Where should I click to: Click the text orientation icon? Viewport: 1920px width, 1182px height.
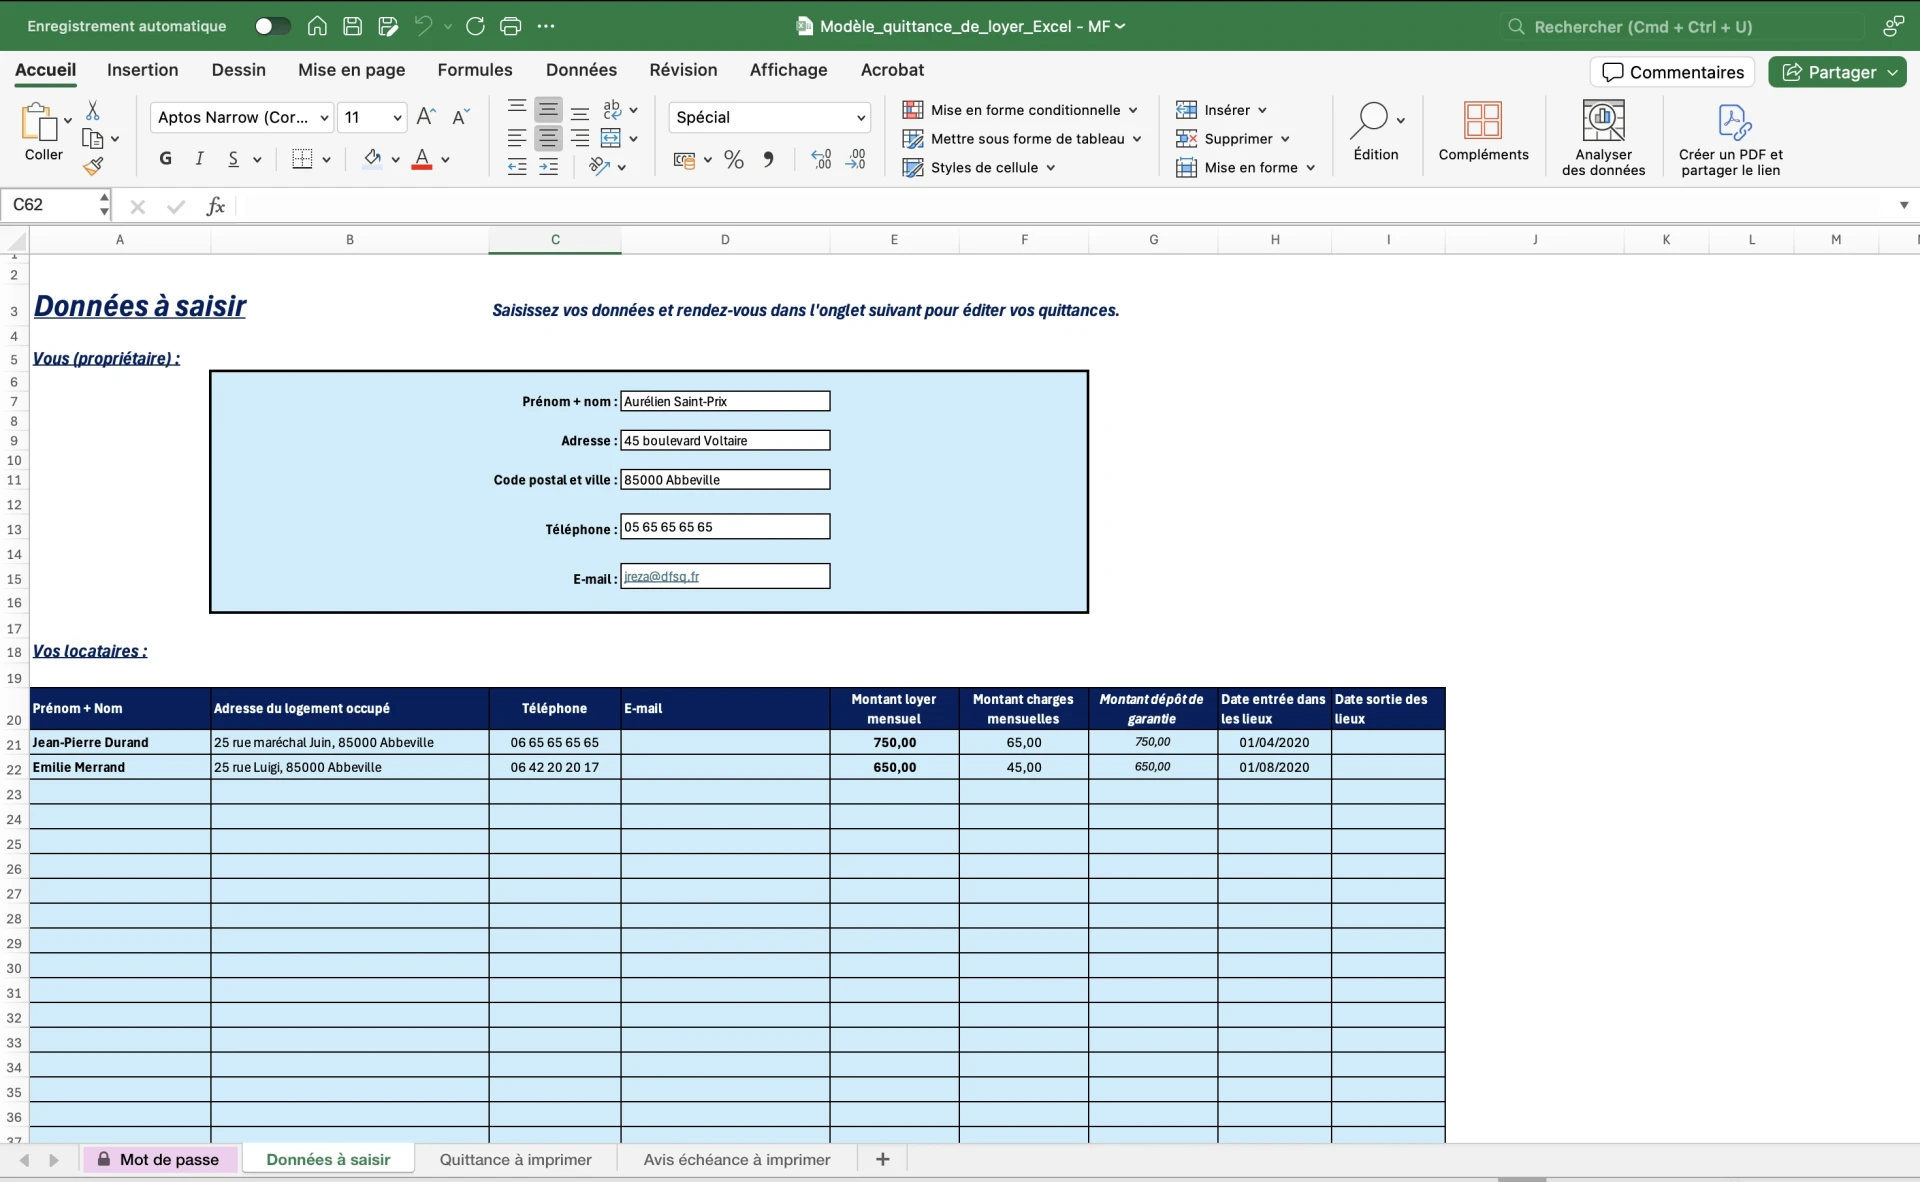[x=599, y=167]
